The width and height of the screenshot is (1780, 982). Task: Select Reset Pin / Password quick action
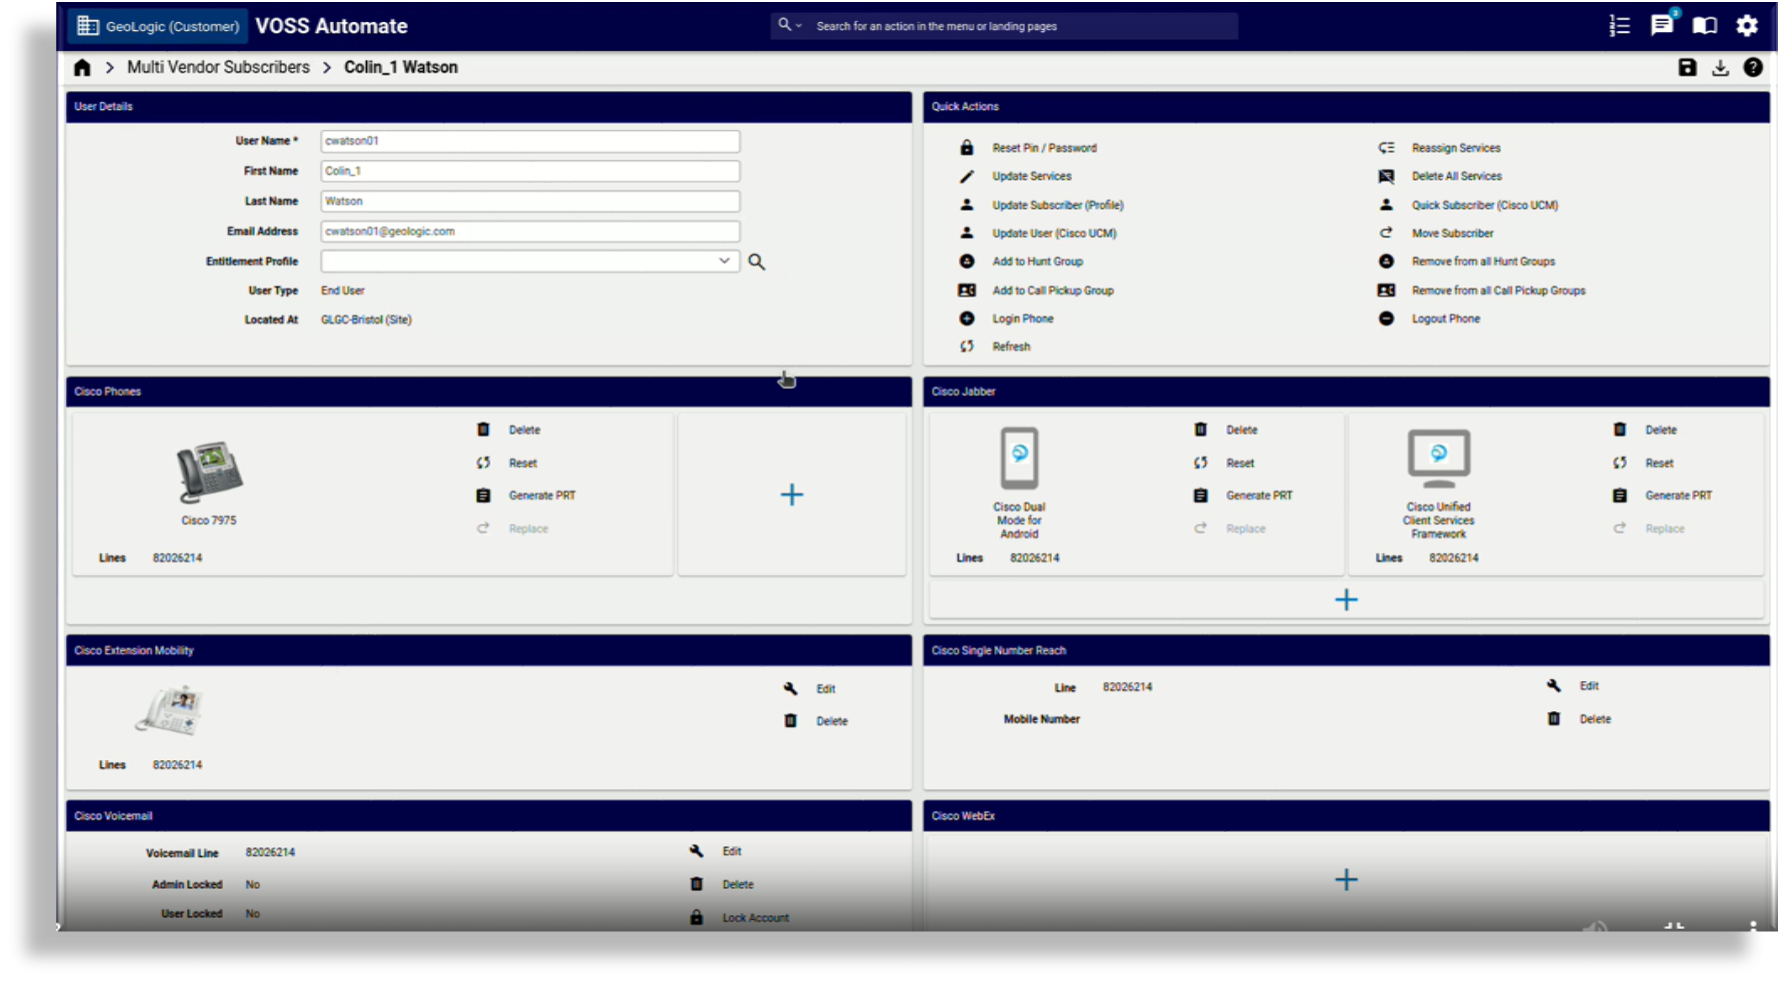(1044, 148)
